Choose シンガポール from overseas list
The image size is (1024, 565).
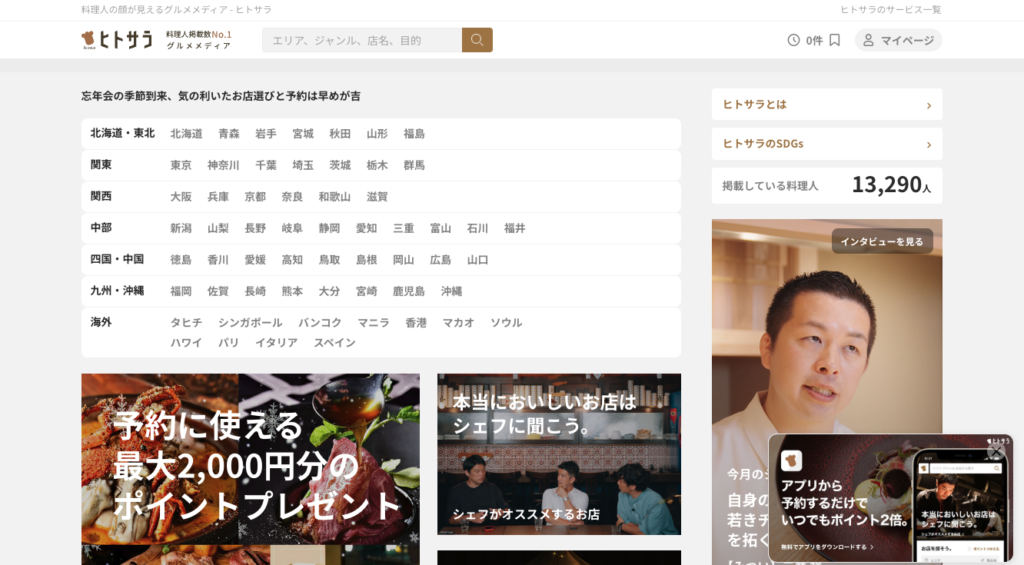pos(250,323)
